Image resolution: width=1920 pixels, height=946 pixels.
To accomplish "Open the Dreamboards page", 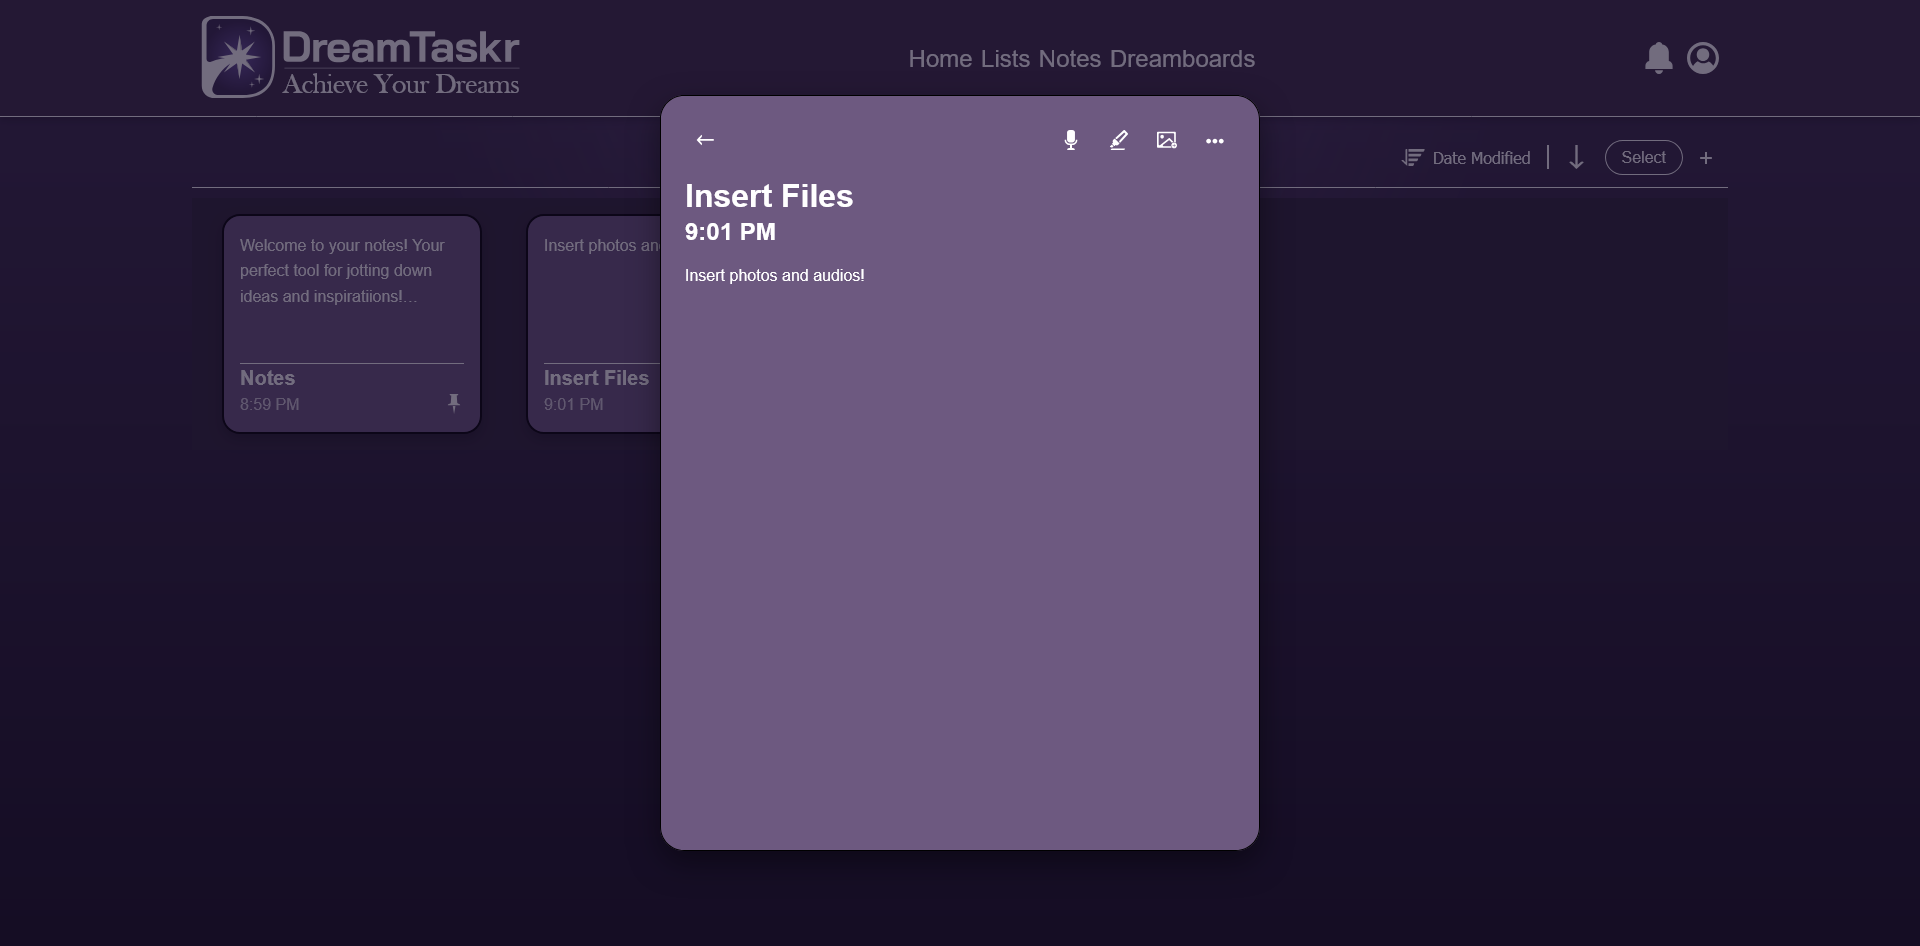I will tap(1182, 59).
